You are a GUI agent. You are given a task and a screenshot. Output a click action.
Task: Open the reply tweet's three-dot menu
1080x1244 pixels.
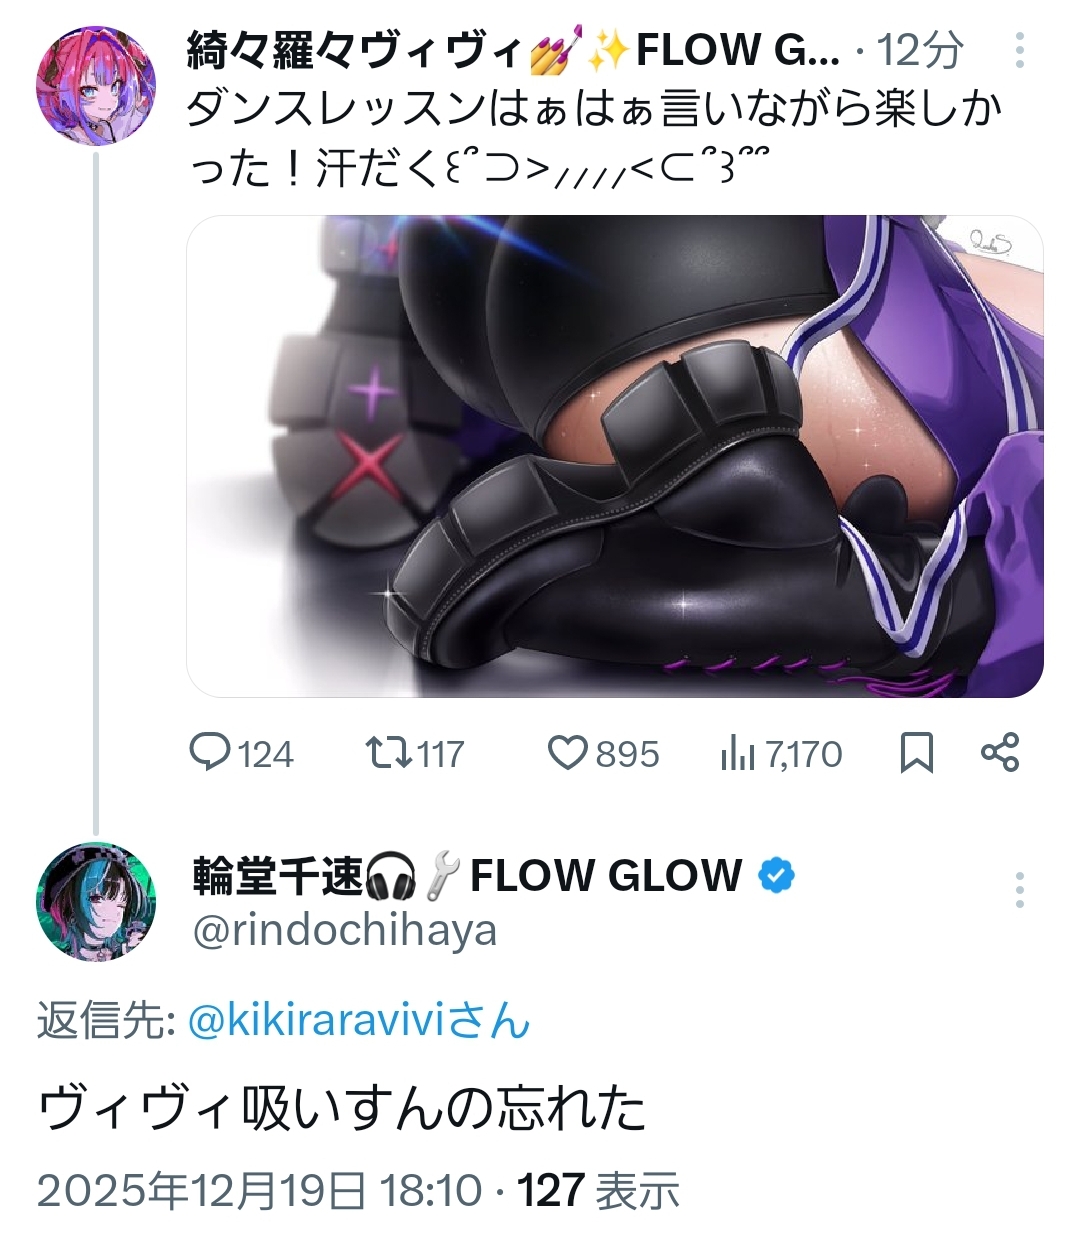1019,889
